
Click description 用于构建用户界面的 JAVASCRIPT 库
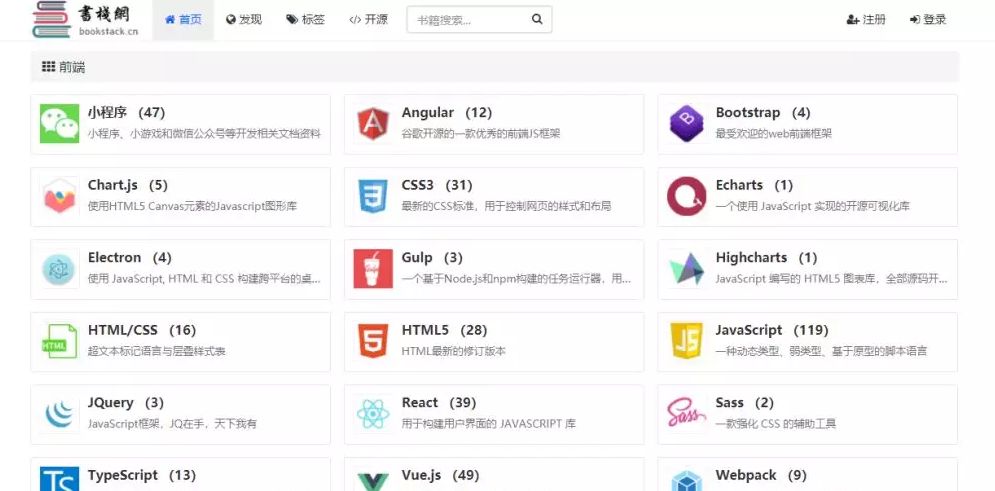489,424
